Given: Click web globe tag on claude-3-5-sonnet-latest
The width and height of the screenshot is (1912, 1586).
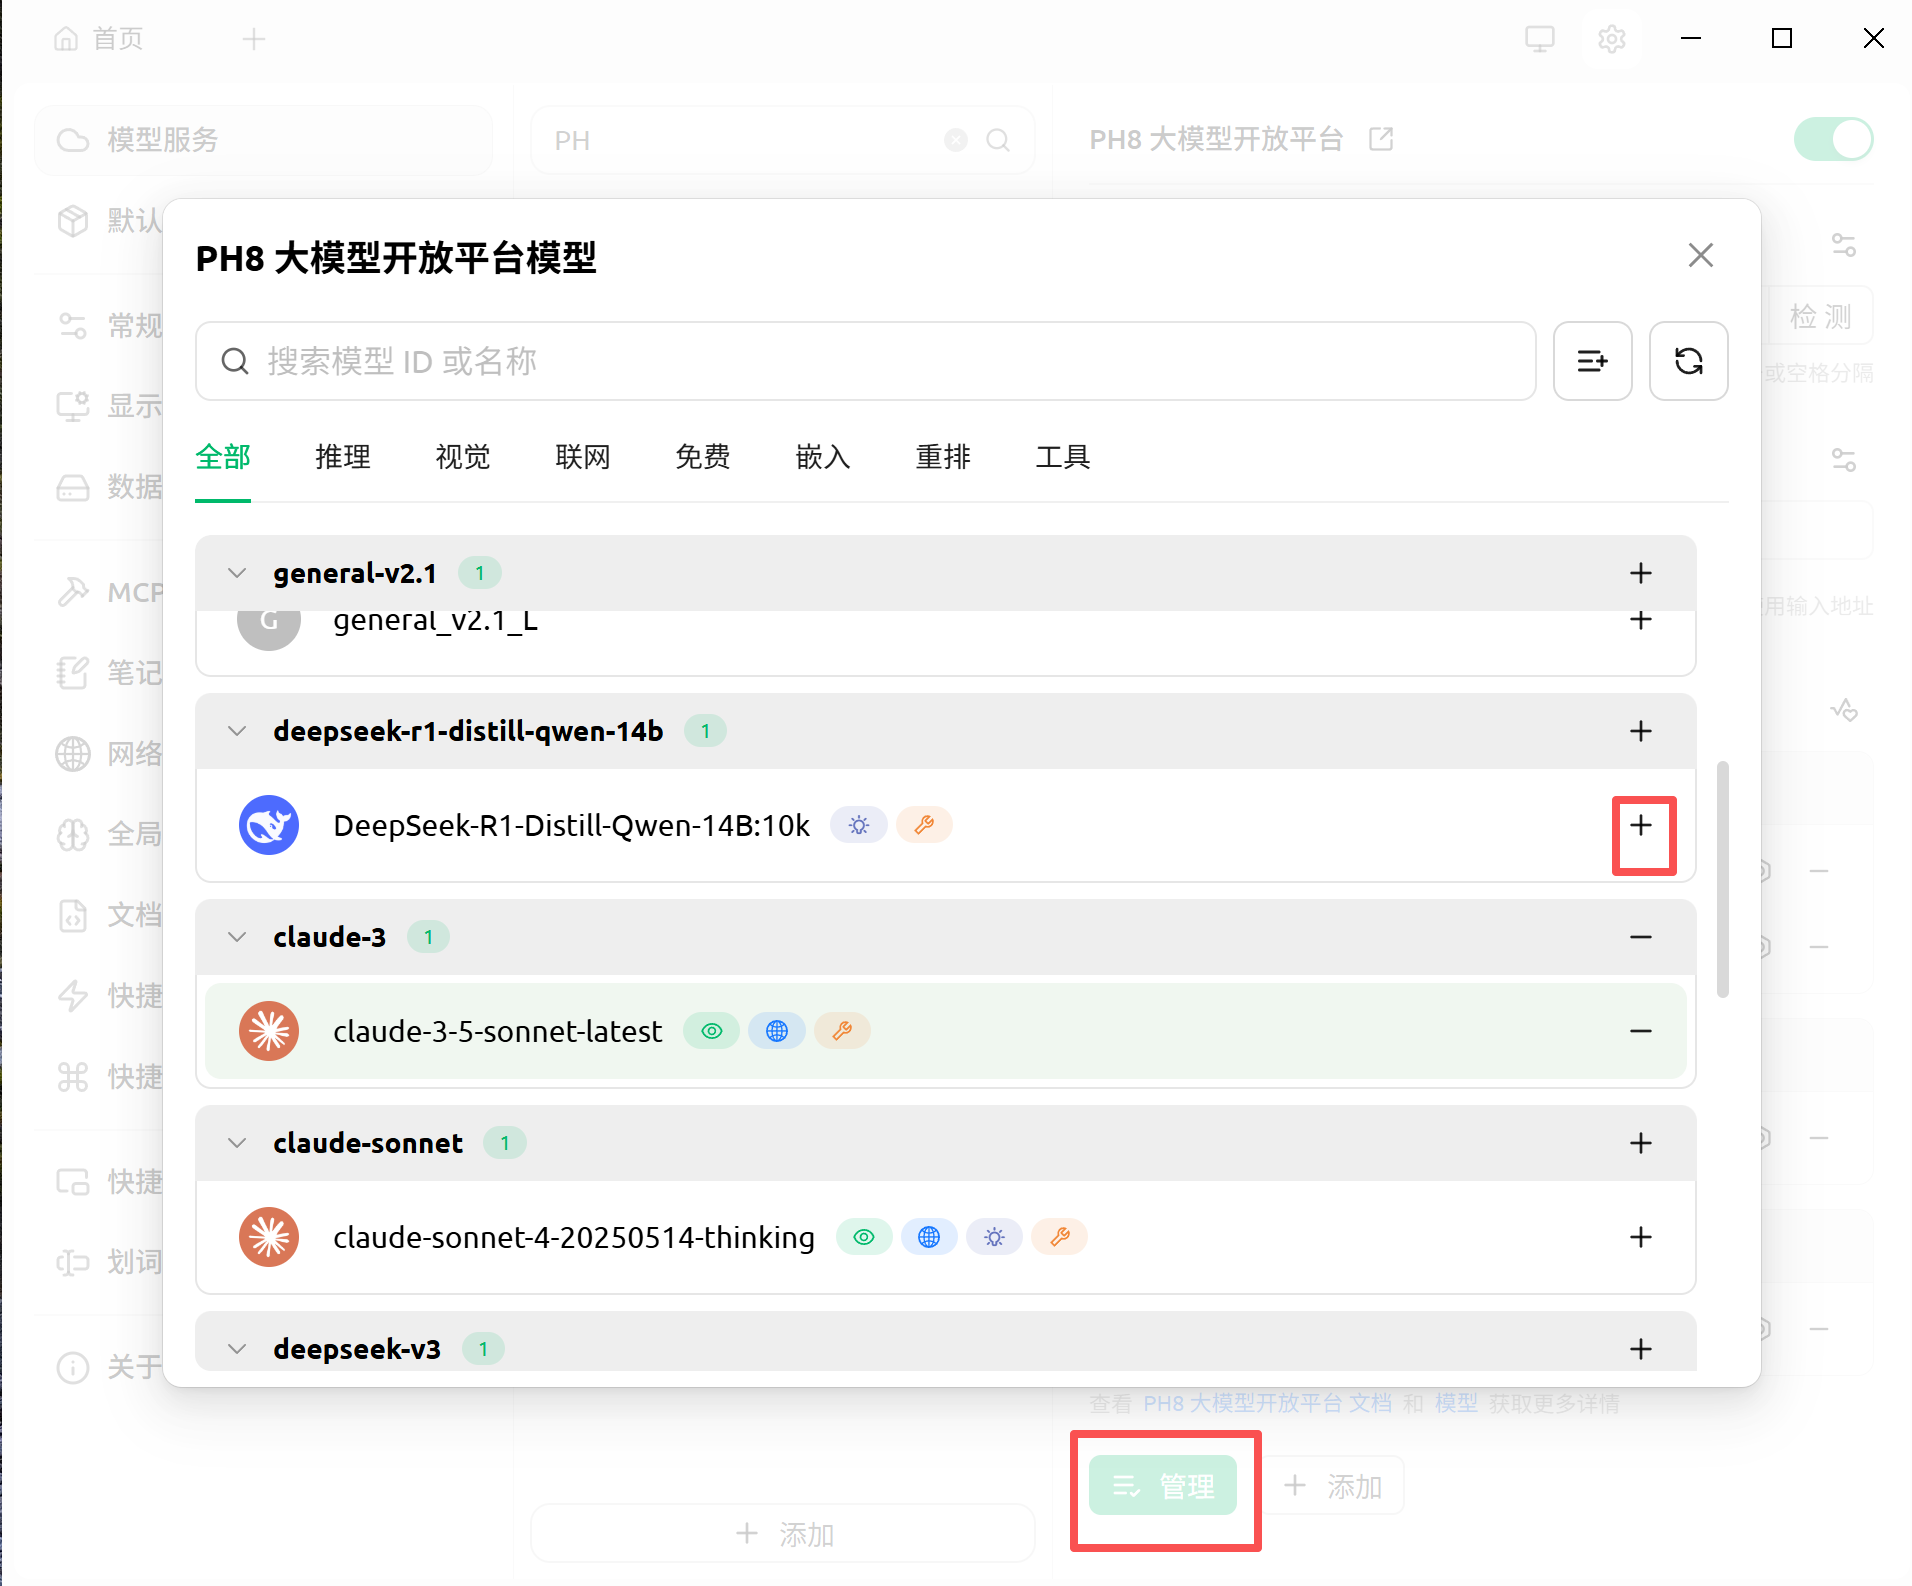Looking at the screenshot, I should tap(777, 1031).
